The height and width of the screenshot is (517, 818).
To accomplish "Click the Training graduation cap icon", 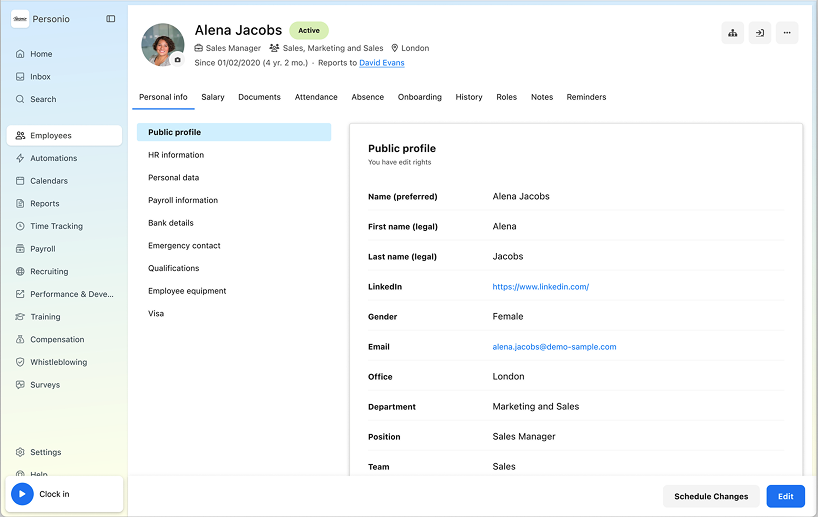I will (20, 317).
